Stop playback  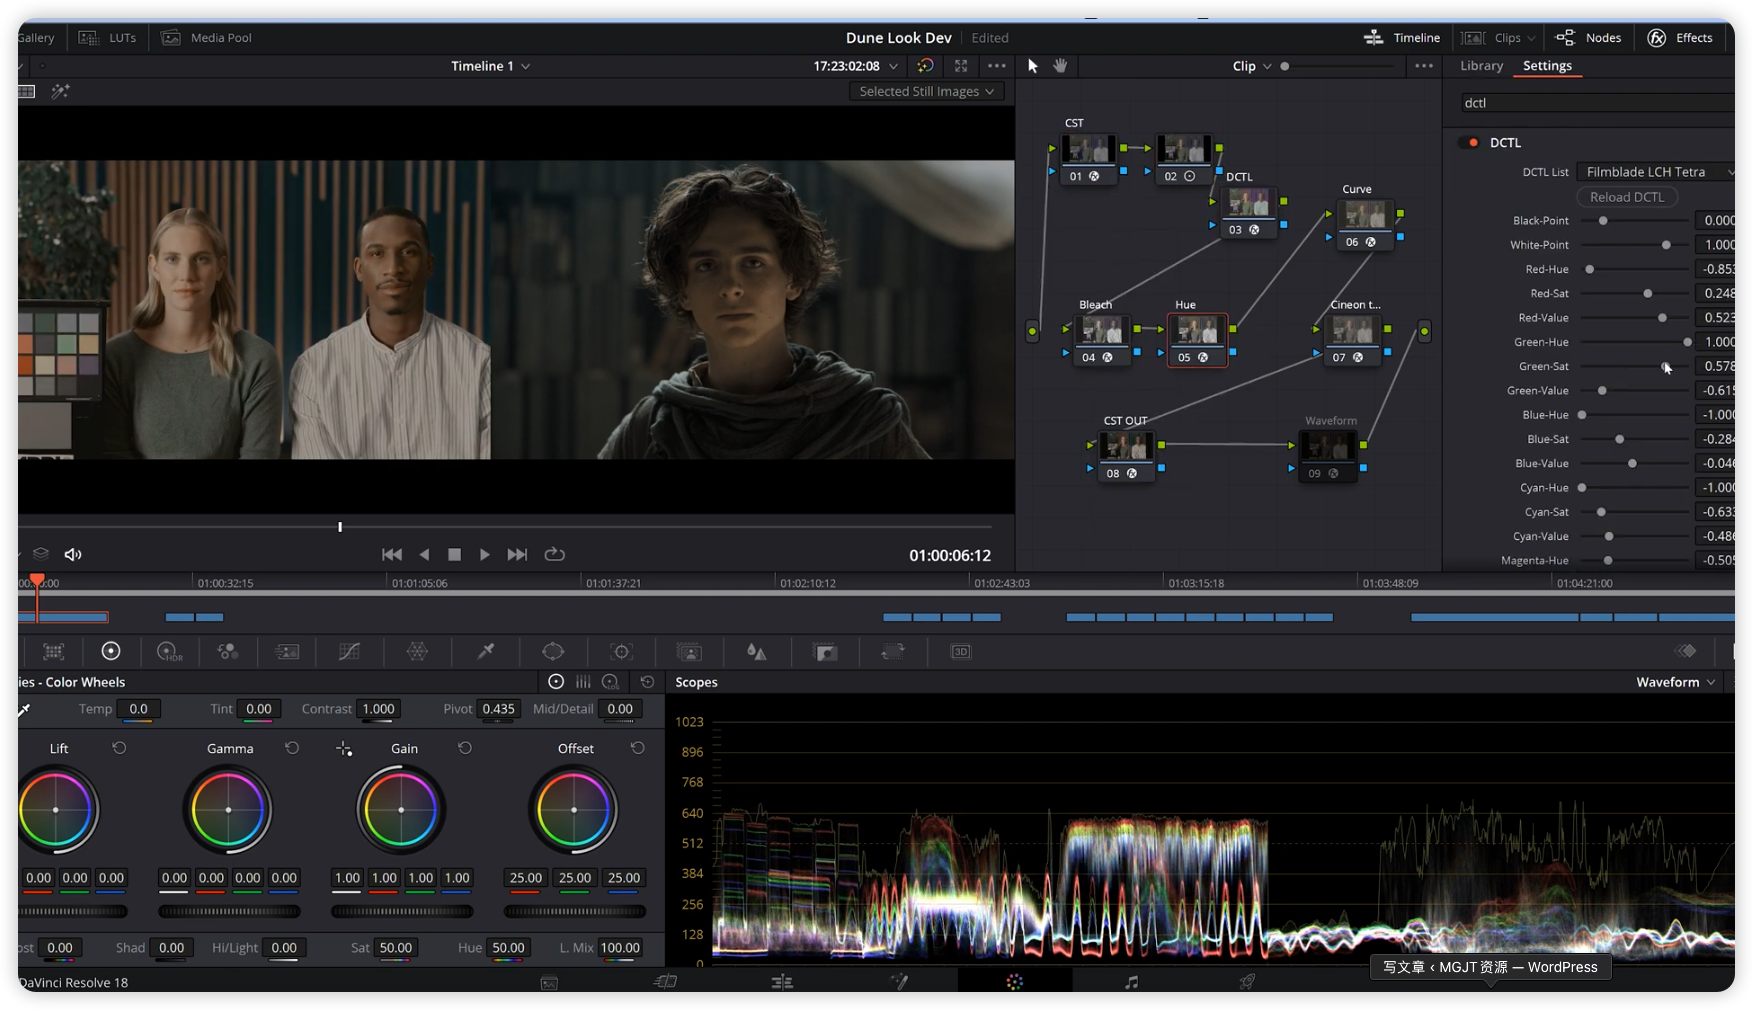(x=454, y=554)
